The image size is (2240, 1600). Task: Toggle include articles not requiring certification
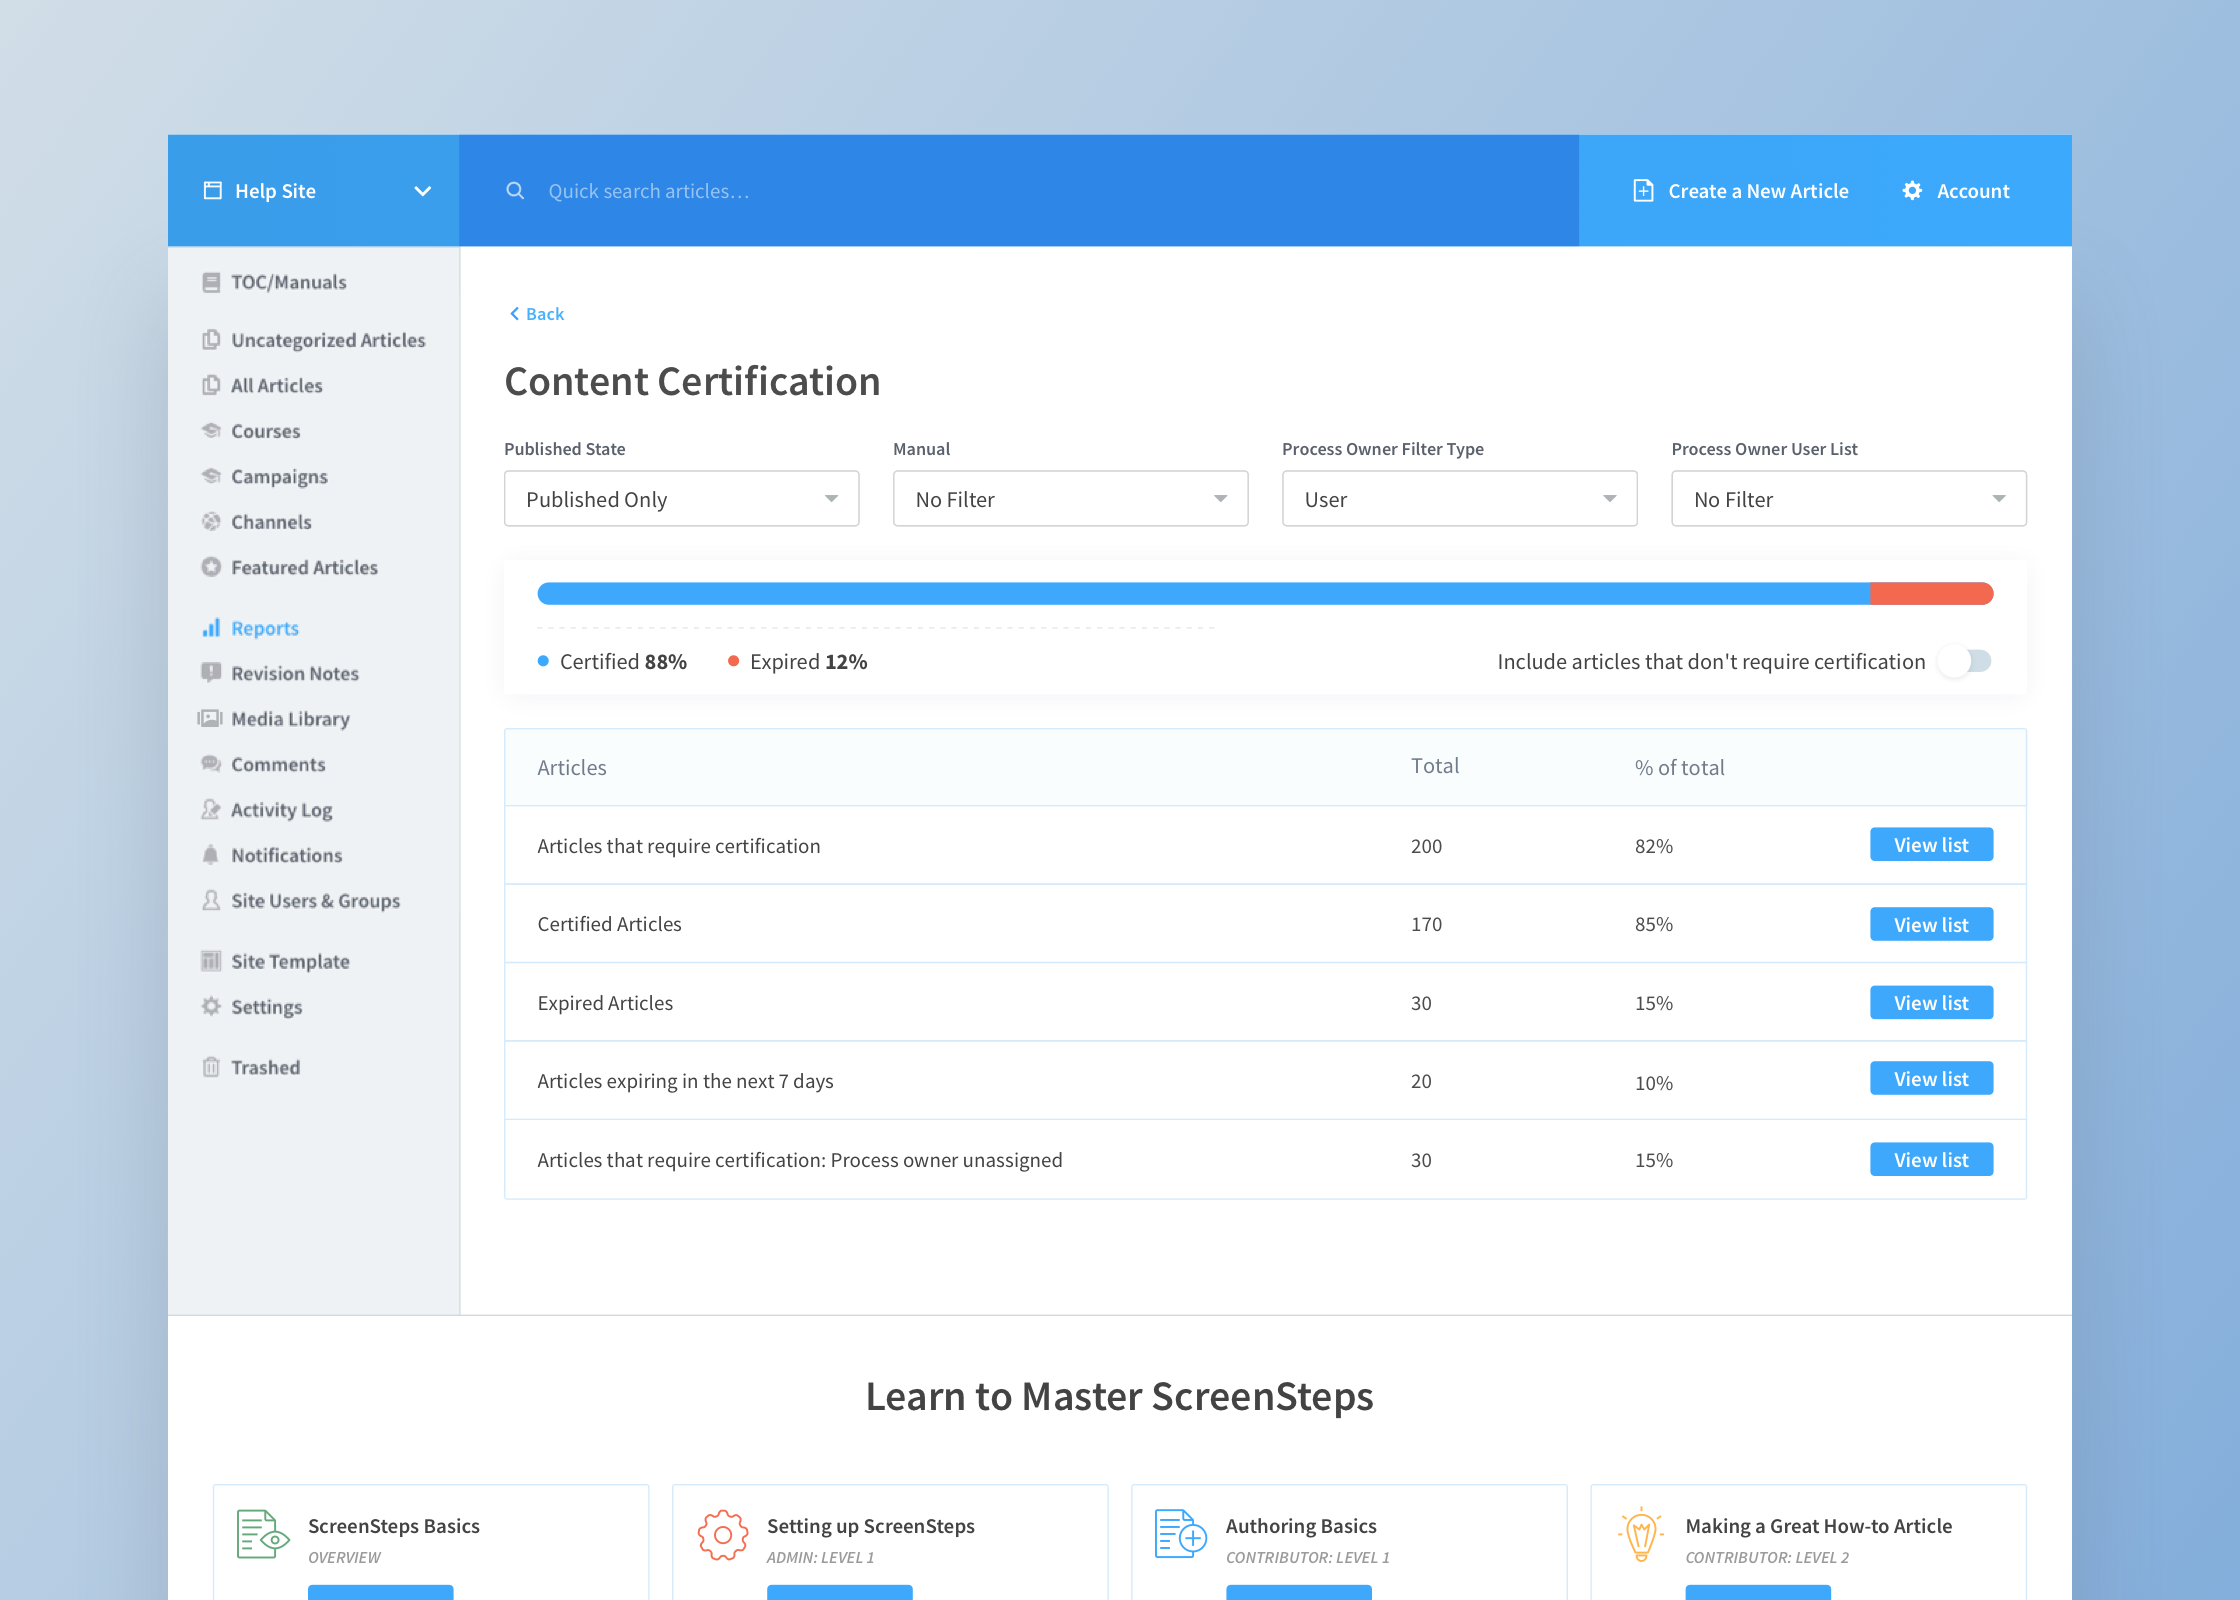click(x=1967, y=661)
